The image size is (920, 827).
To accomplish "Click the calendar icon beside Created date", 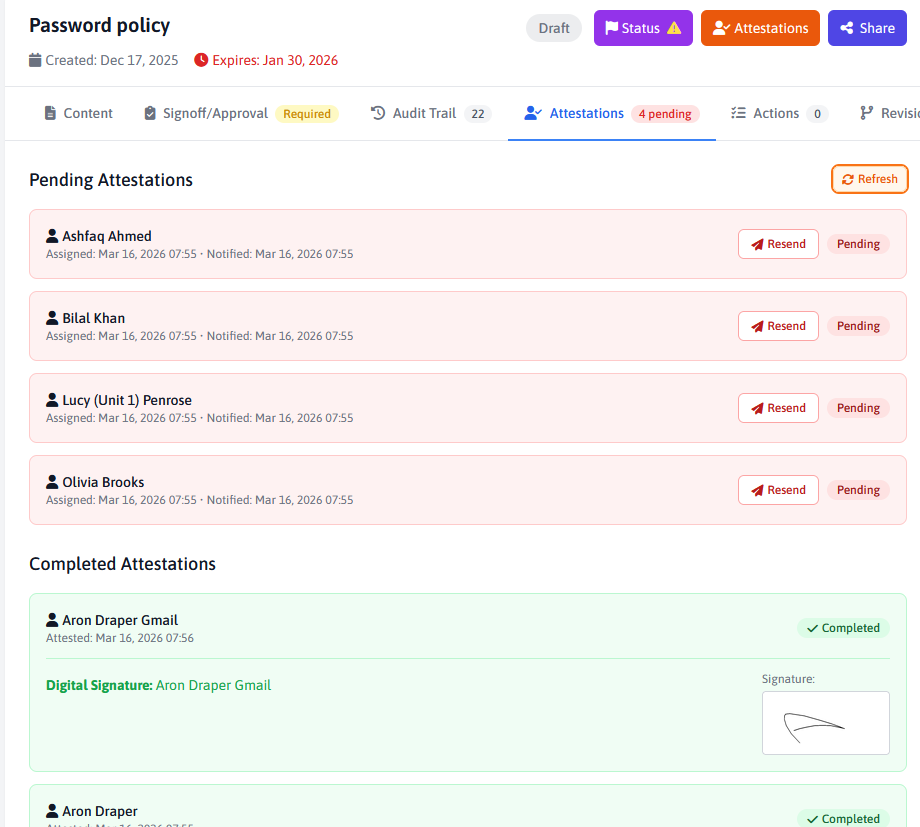I will (x=36, y=60).
